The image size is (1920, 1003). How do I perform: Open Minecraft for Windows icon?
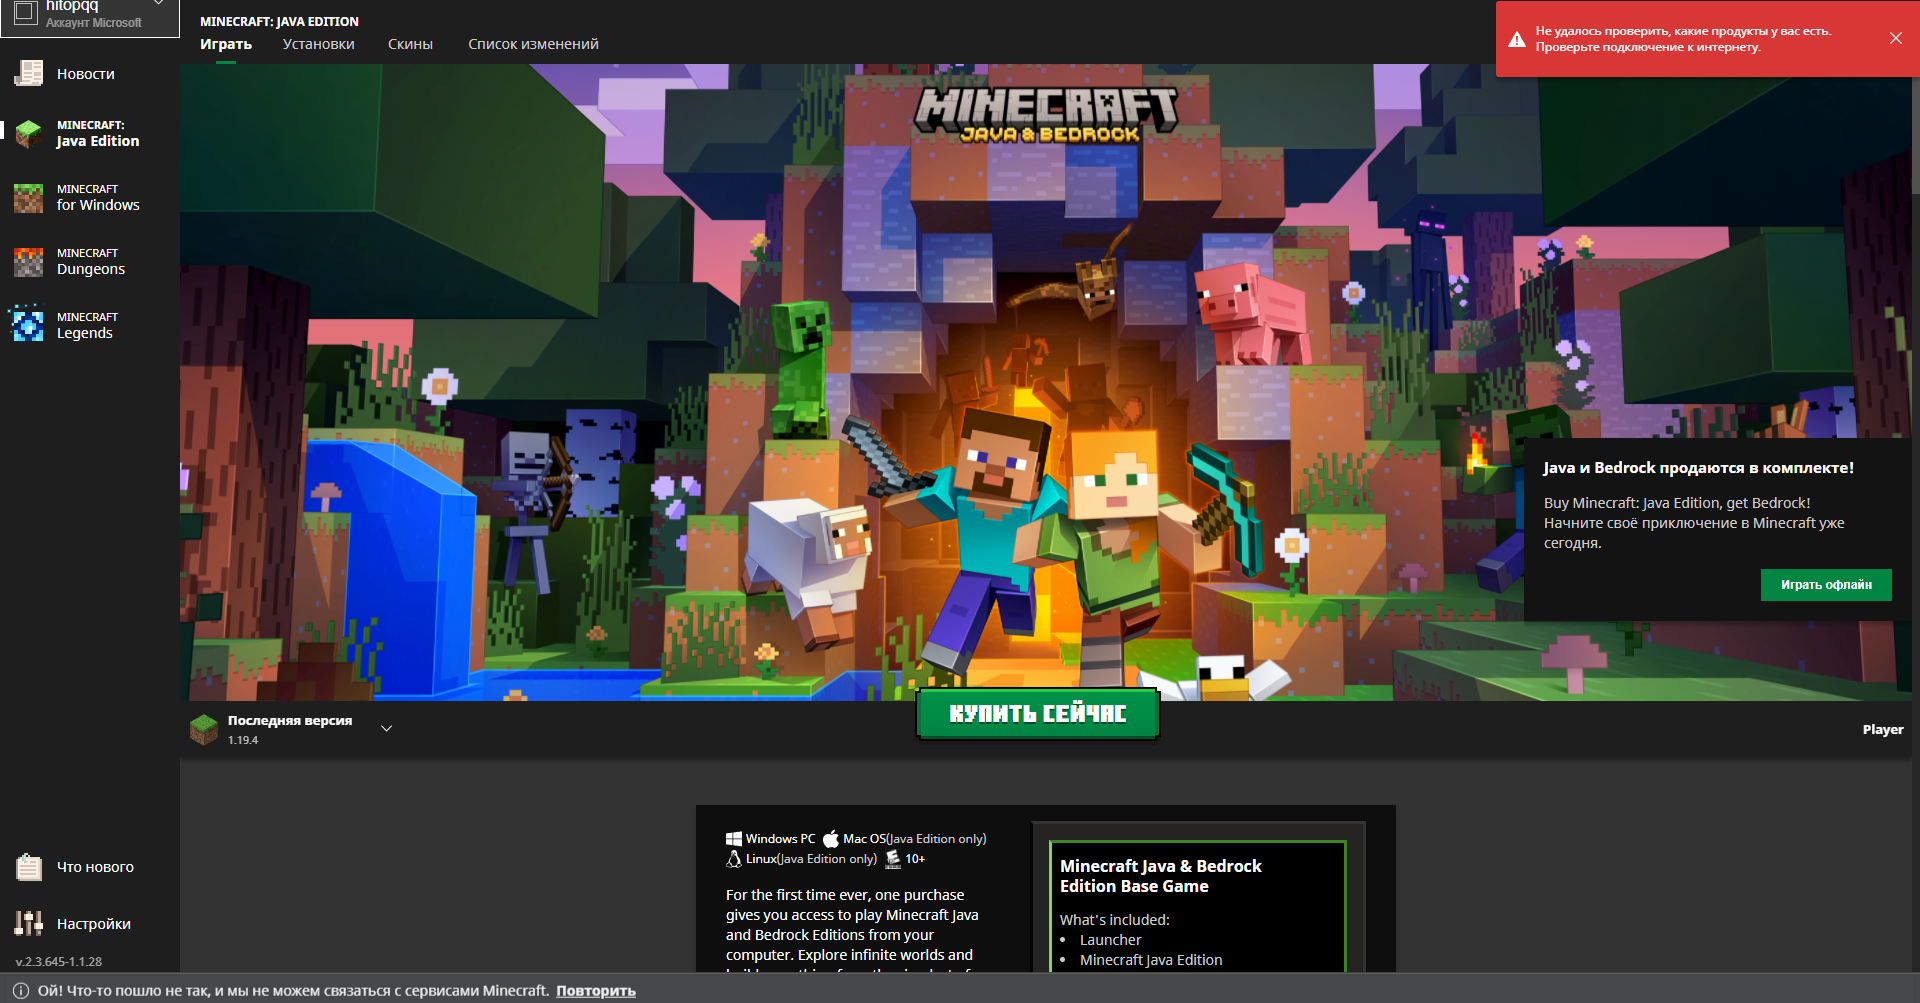point(29,197)
